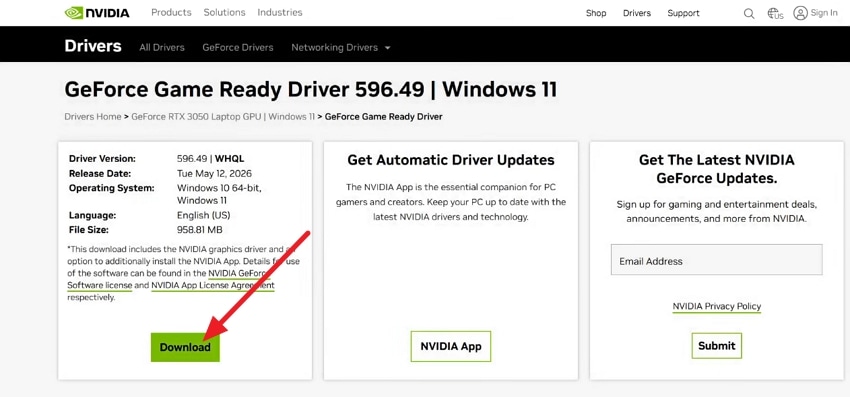
Task: Click the 'English (US)' language value
Action: (204, 215)
